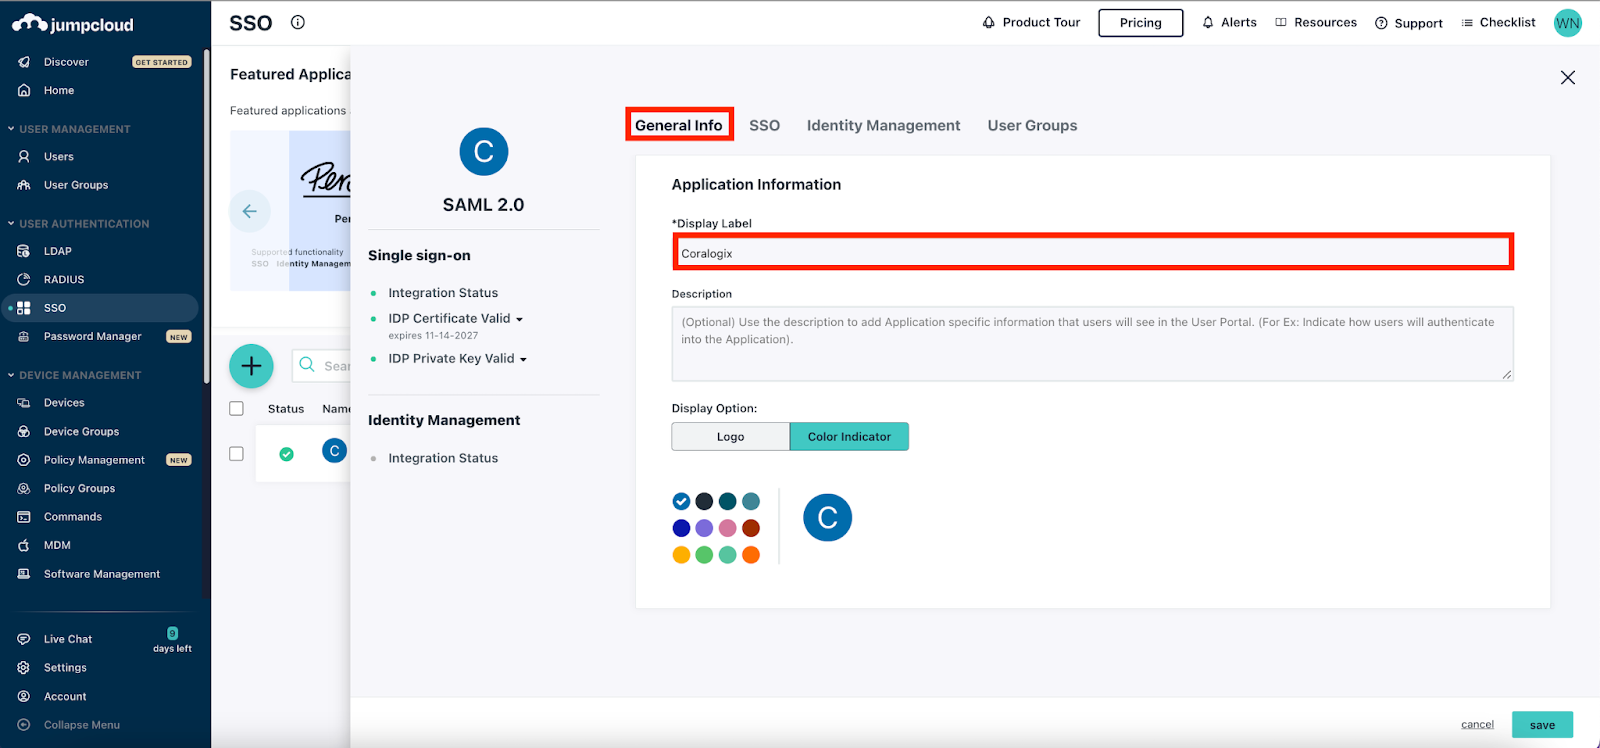Screen dimensions: 1600x748
Task: Click the Pricing button
Action: pos(1141,23)
